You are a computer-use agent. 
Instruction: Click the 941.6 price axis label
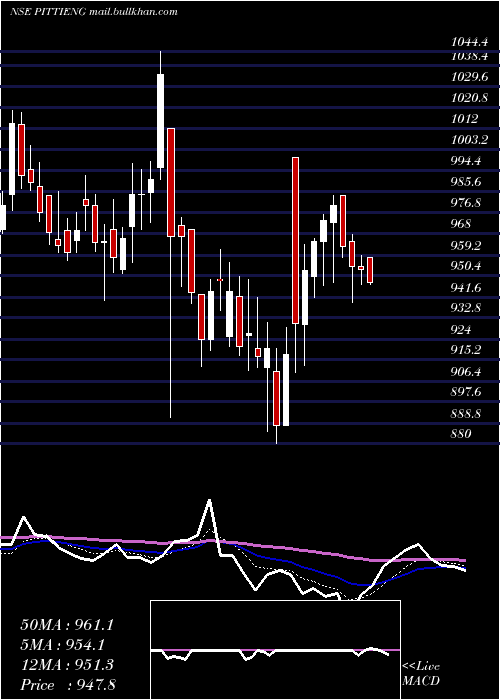pyautogui.click(x=466, y=288)
